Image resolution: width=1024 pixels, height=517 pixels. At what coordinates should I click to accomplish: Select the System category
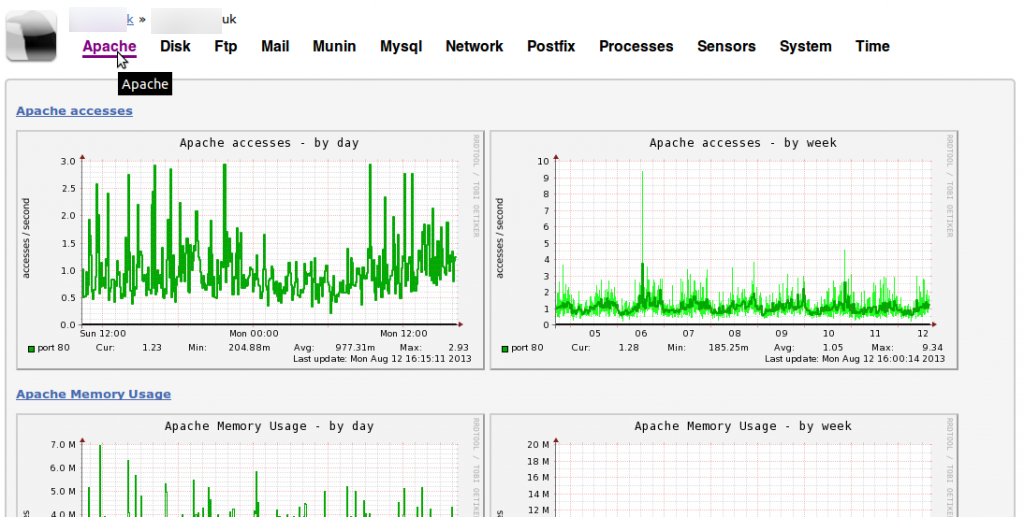pos(805,46)
